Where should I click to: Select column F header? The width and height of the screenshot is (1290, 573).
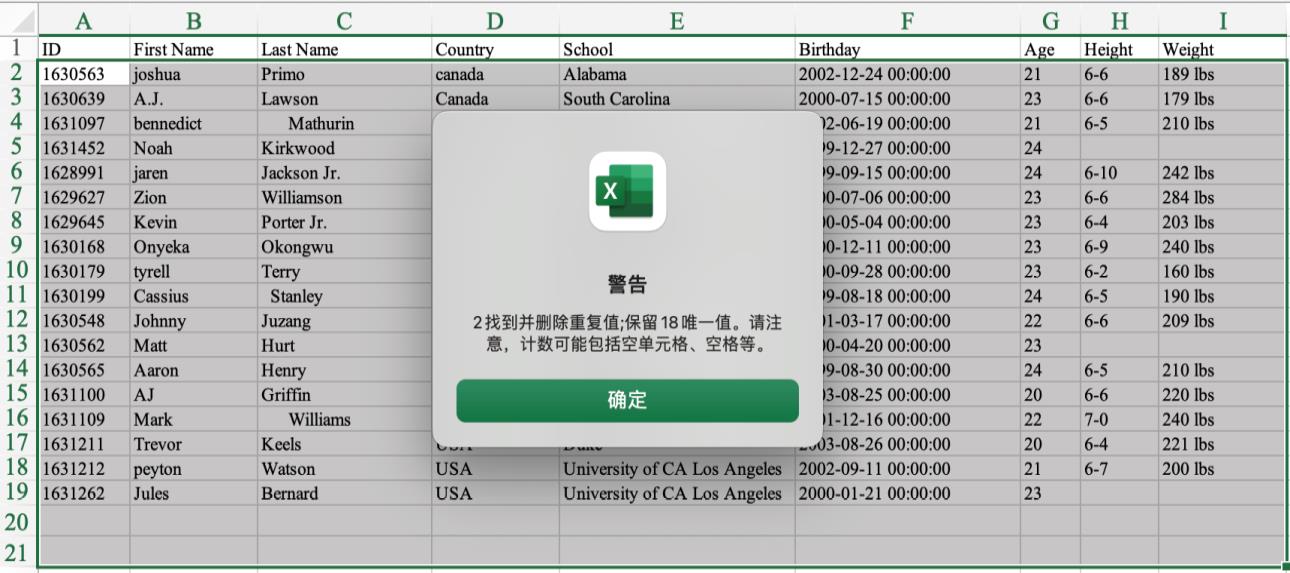(x=907, y=21)
